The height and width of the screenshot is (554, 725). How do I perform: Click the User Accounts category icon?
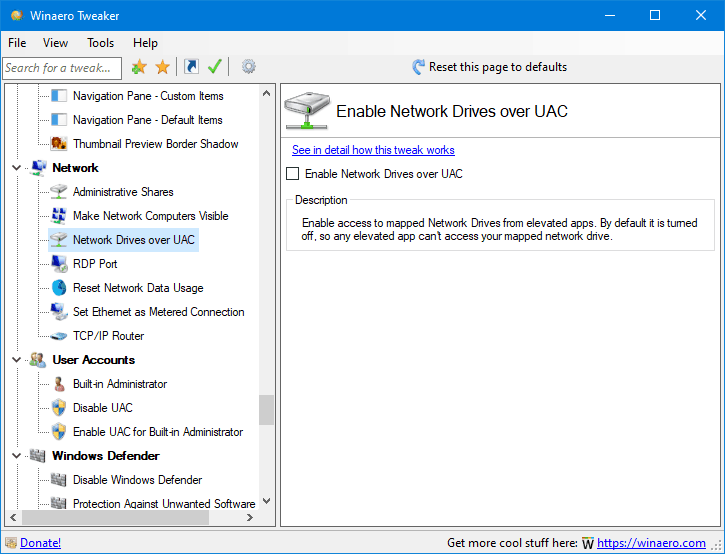38,360
